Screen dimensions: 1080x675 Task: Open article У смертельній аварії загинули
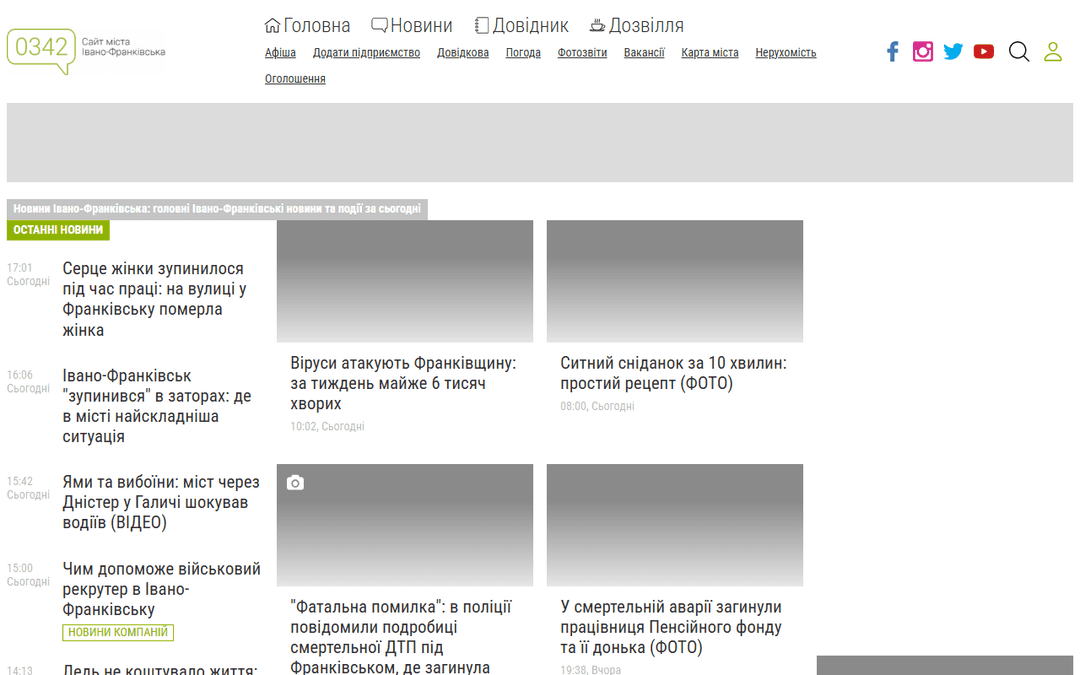coord(671,627)
